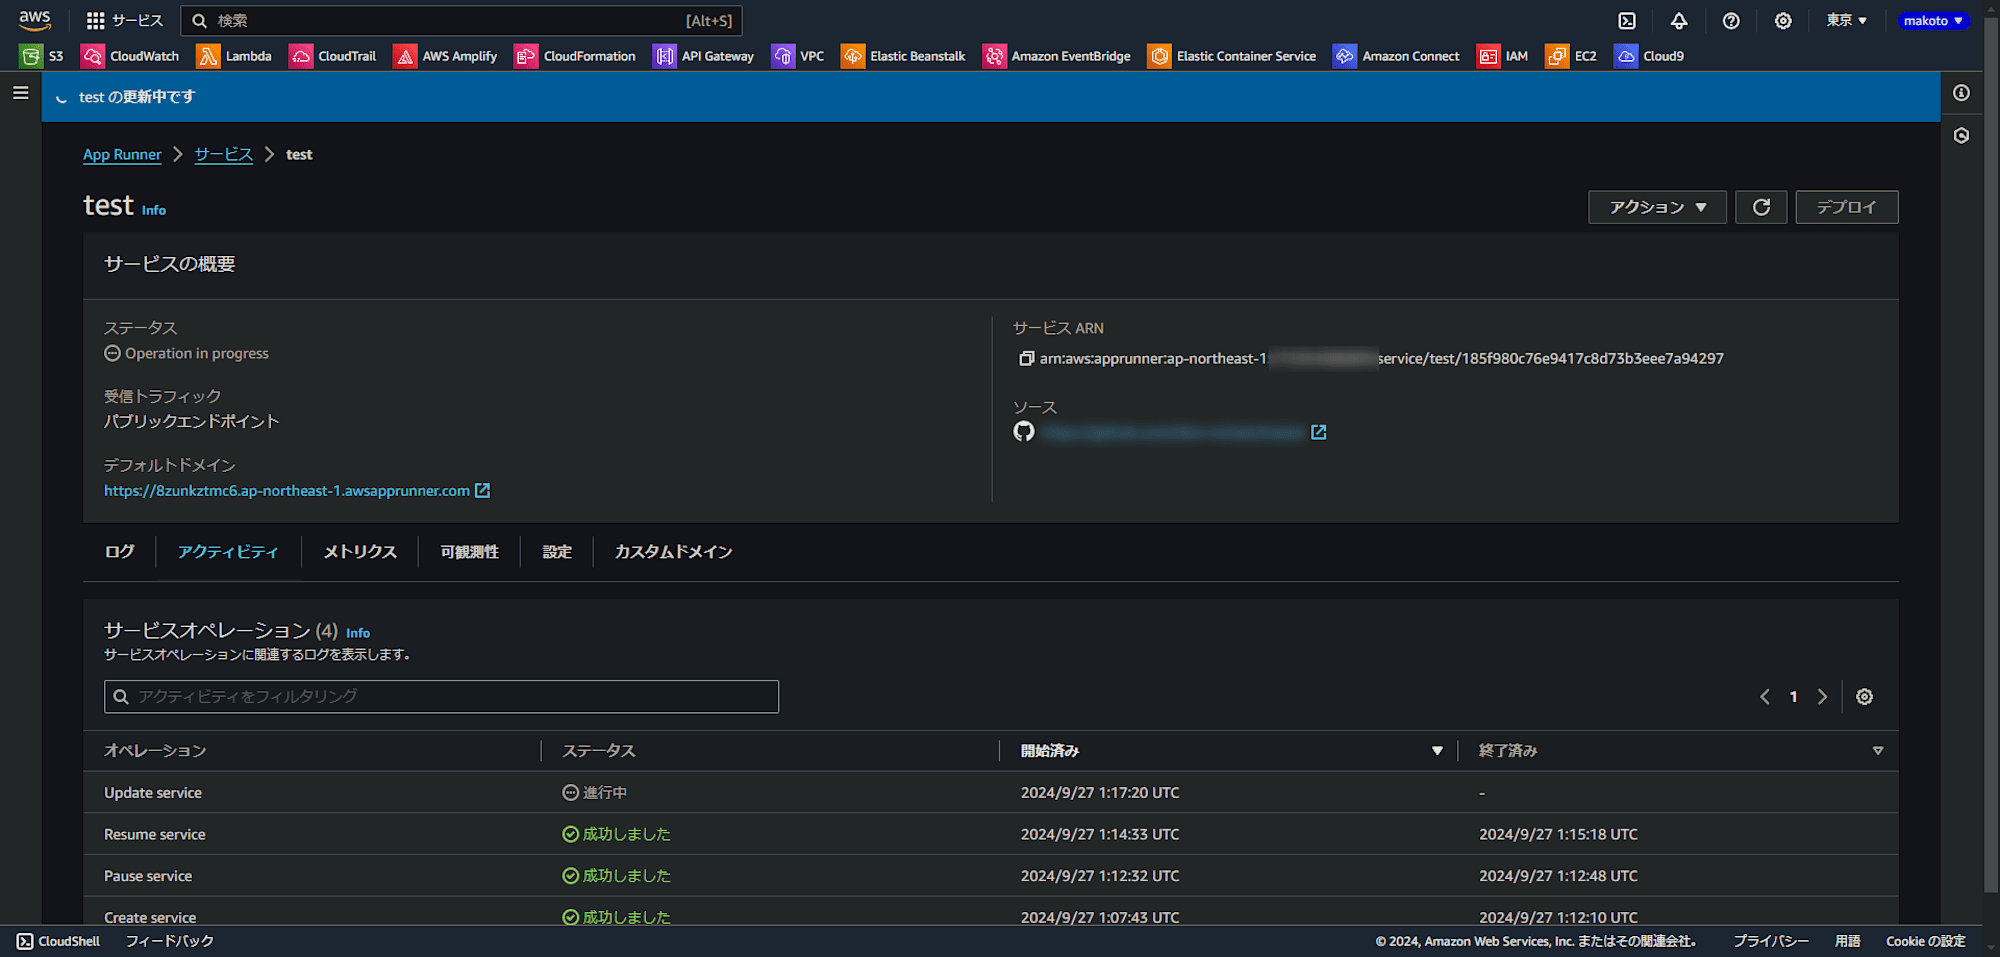The width and height of the screenshot is (2000, 957).
Task: Open CloudShell in the footer
Action: click(59, 941)
